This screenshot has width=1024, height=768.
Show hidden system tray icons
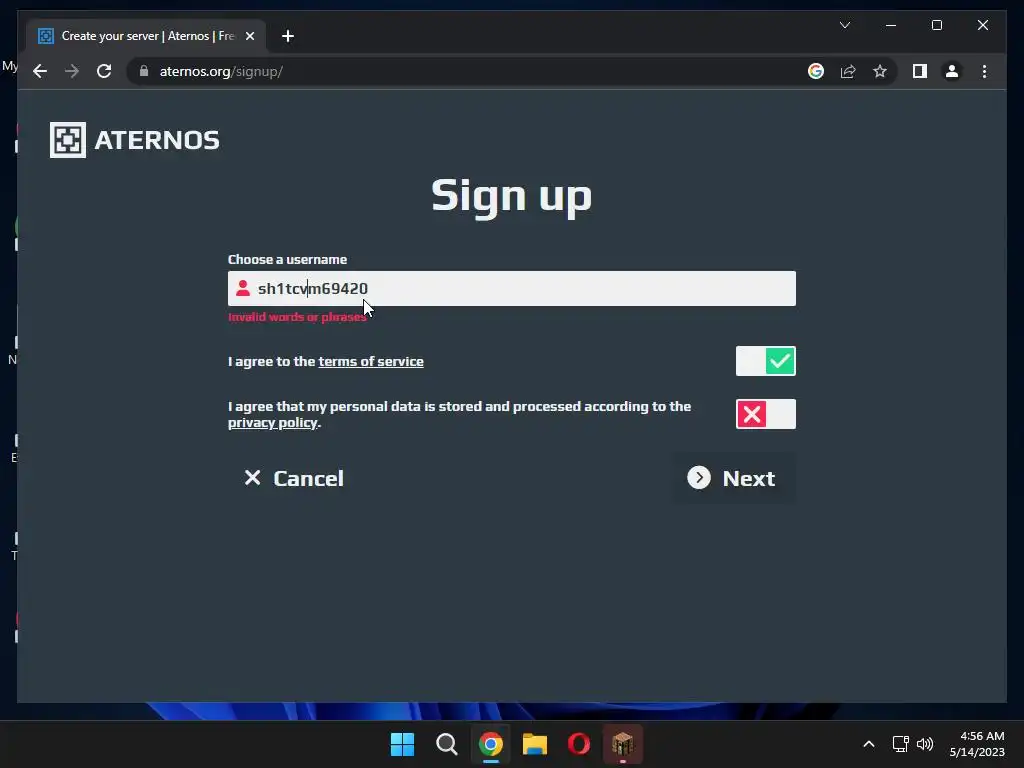(x=869, y=744)
